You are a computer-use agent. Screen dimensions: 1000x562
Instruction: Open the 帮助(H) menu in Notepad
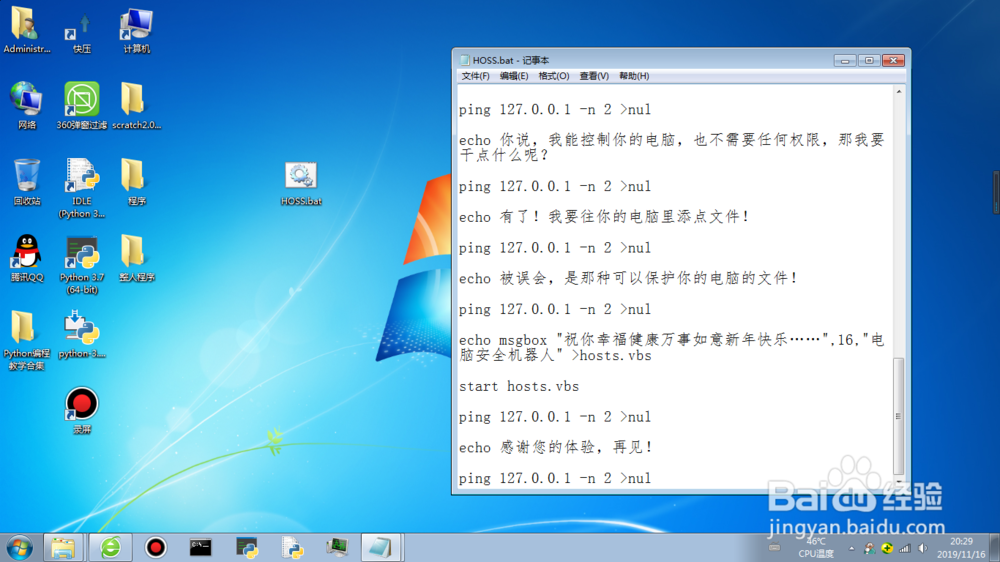click(x=634, y=76)
